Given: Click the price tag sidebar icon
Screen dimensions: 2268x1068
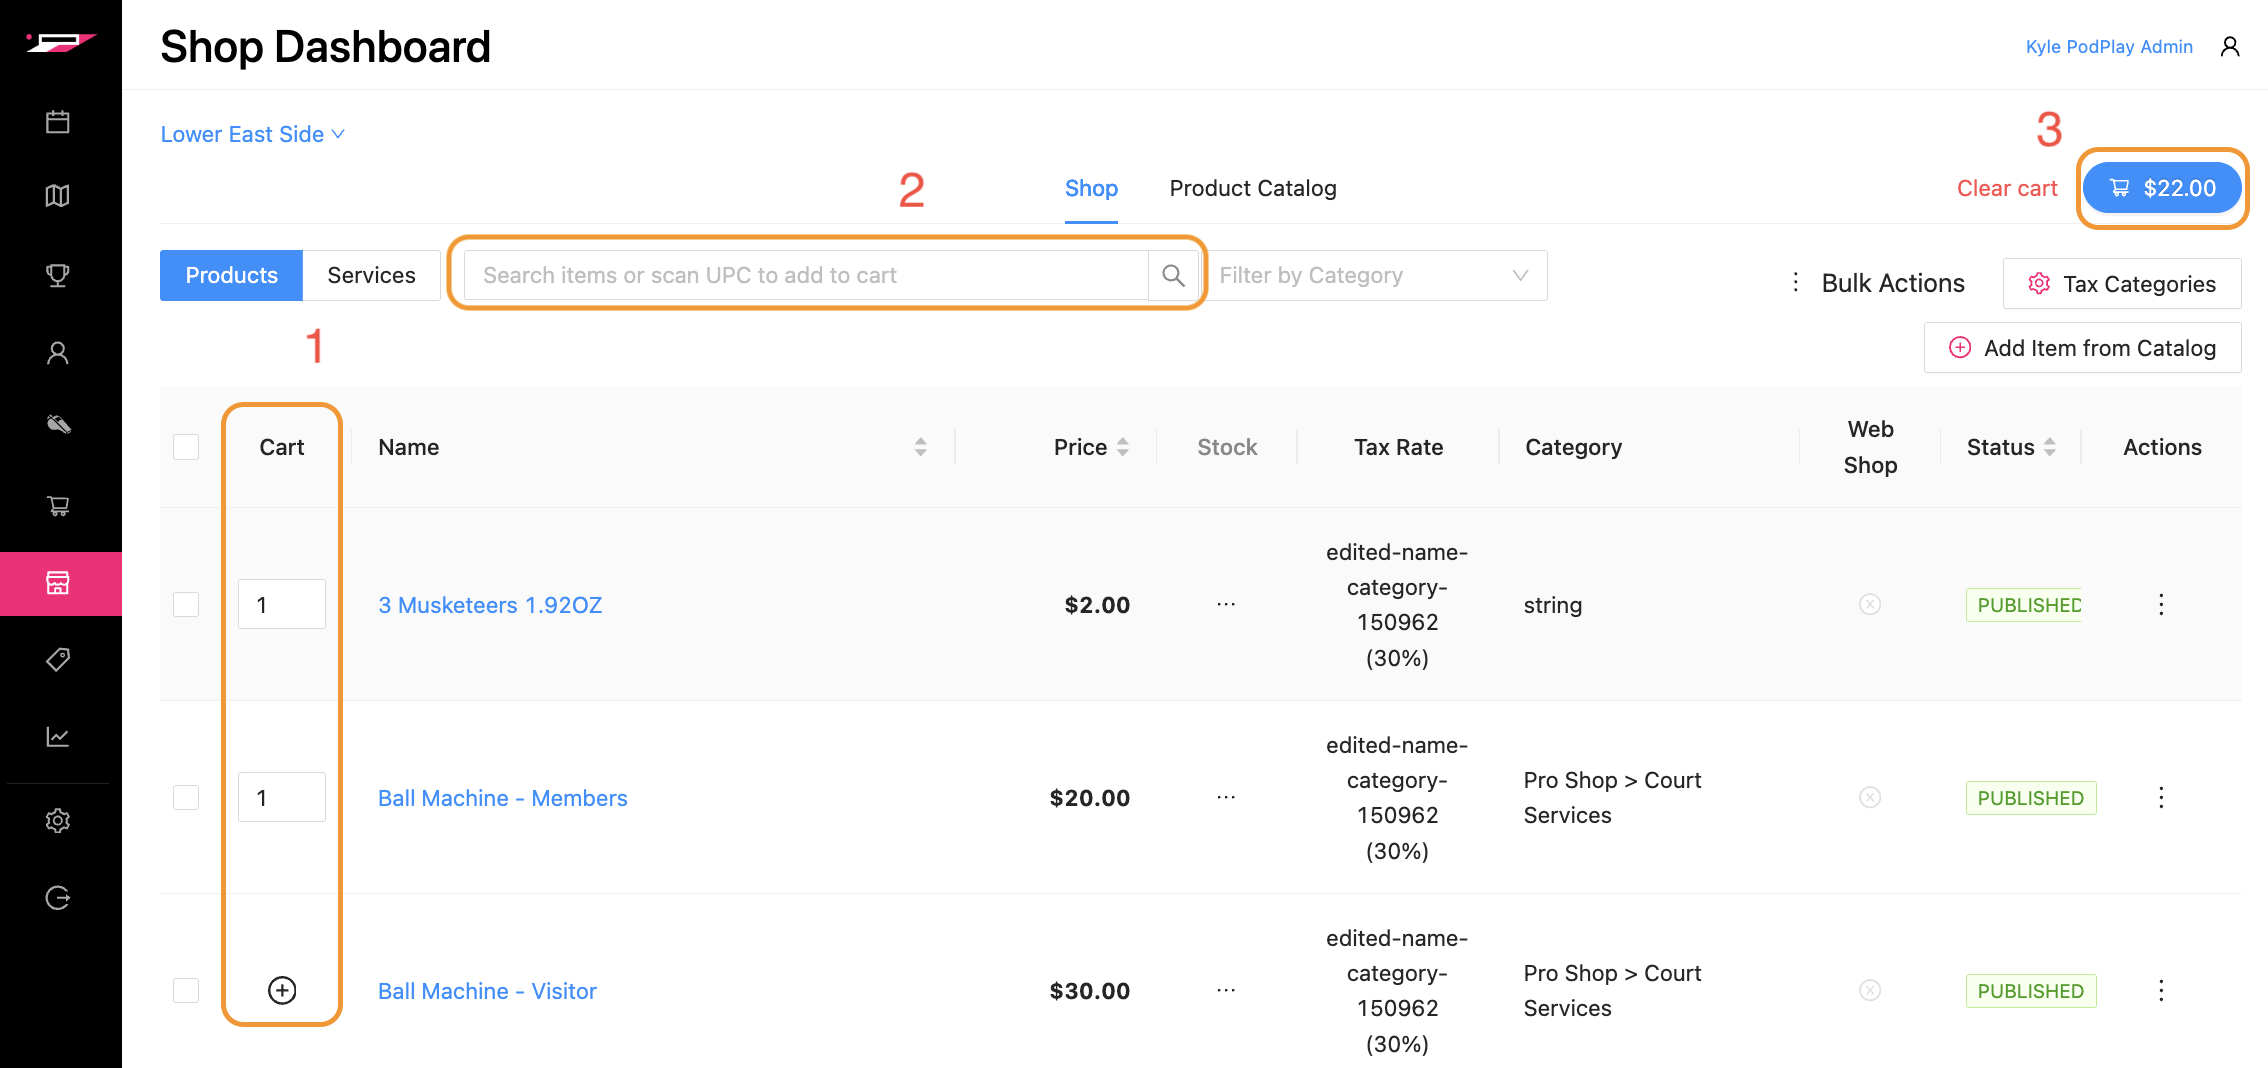Looking at the screenshot, I should click(x=58, y=660).
